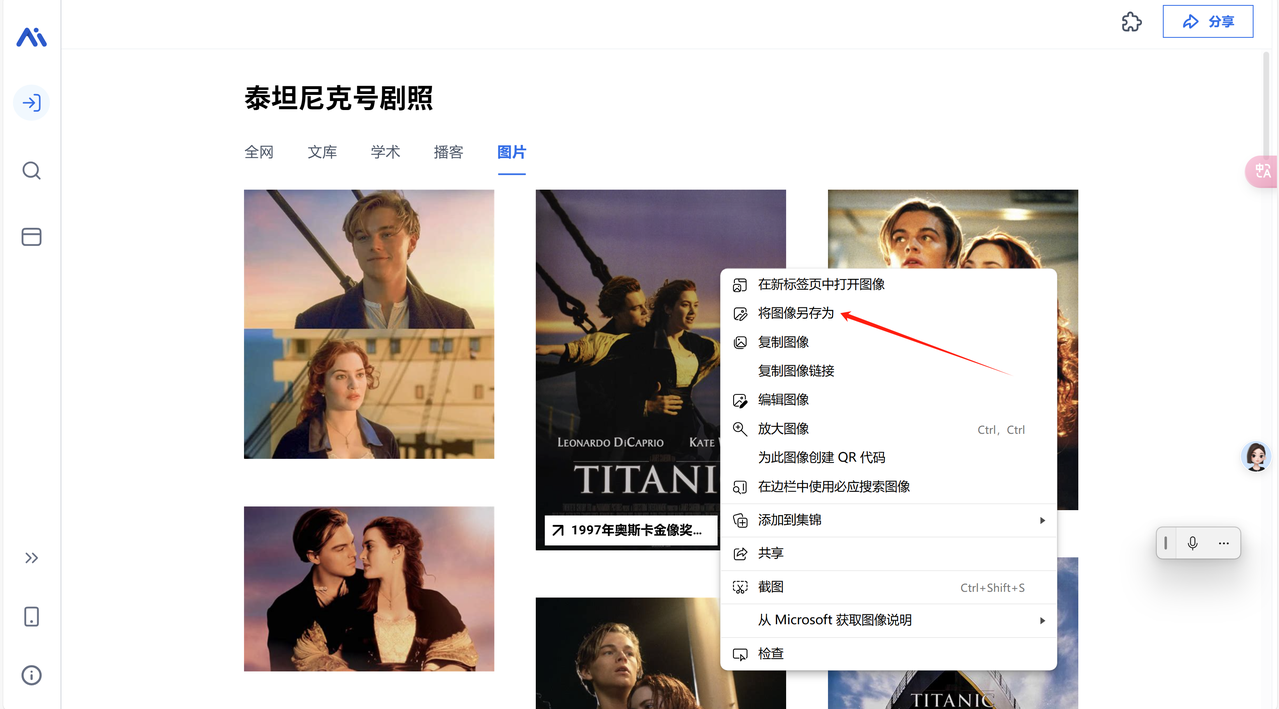Select 在边栏中使用必应搜索图像
Screen dimensions: 1279x709
pos(888,487)
